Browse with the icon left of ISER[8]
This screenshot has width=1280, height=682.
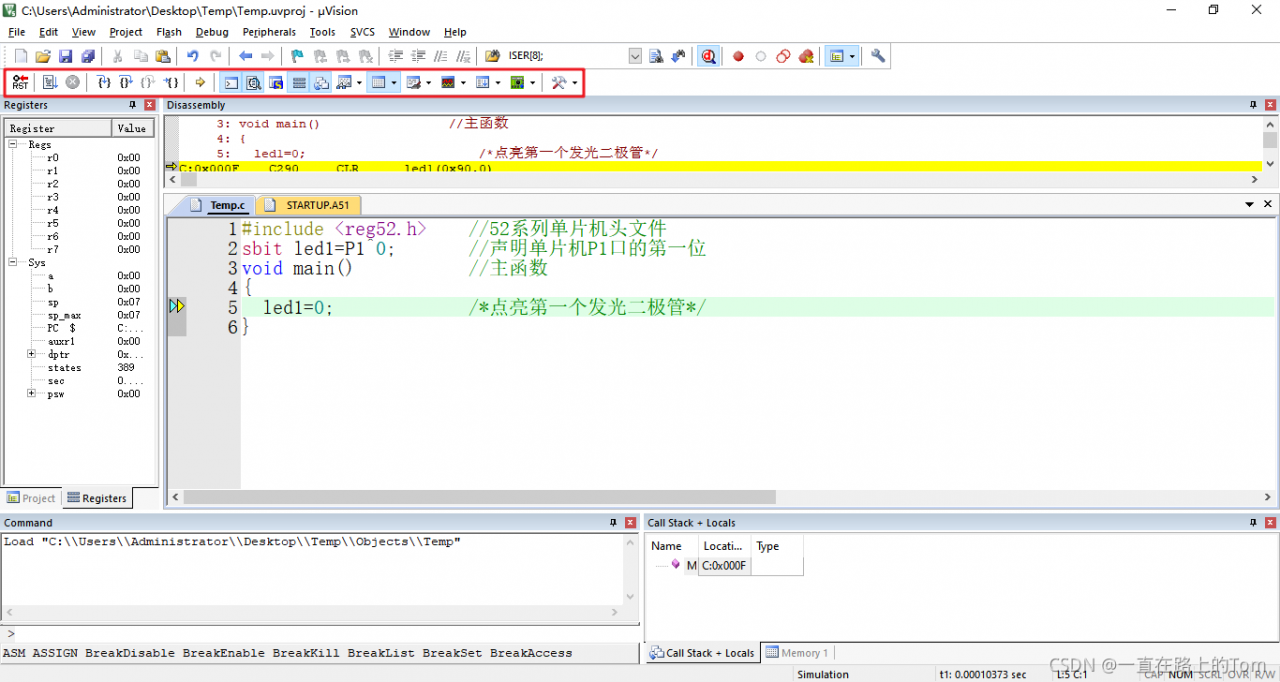click(492, 56)
